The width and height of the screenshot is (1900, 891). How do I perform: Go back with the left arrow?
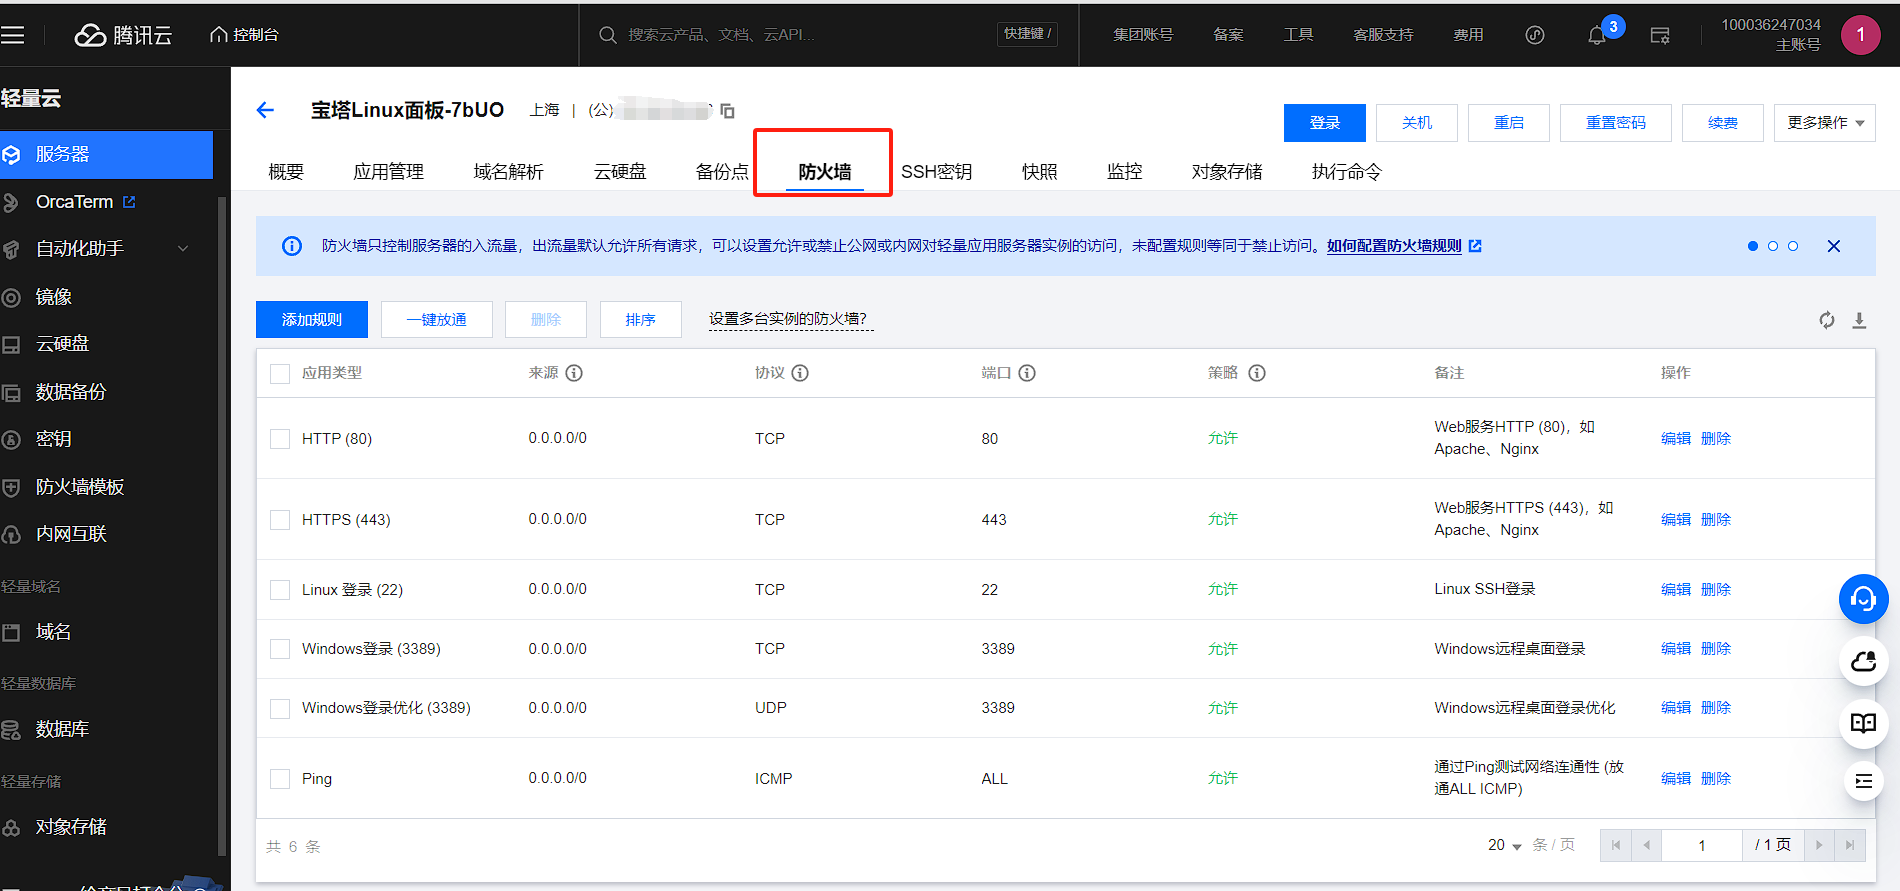point(265,110)
